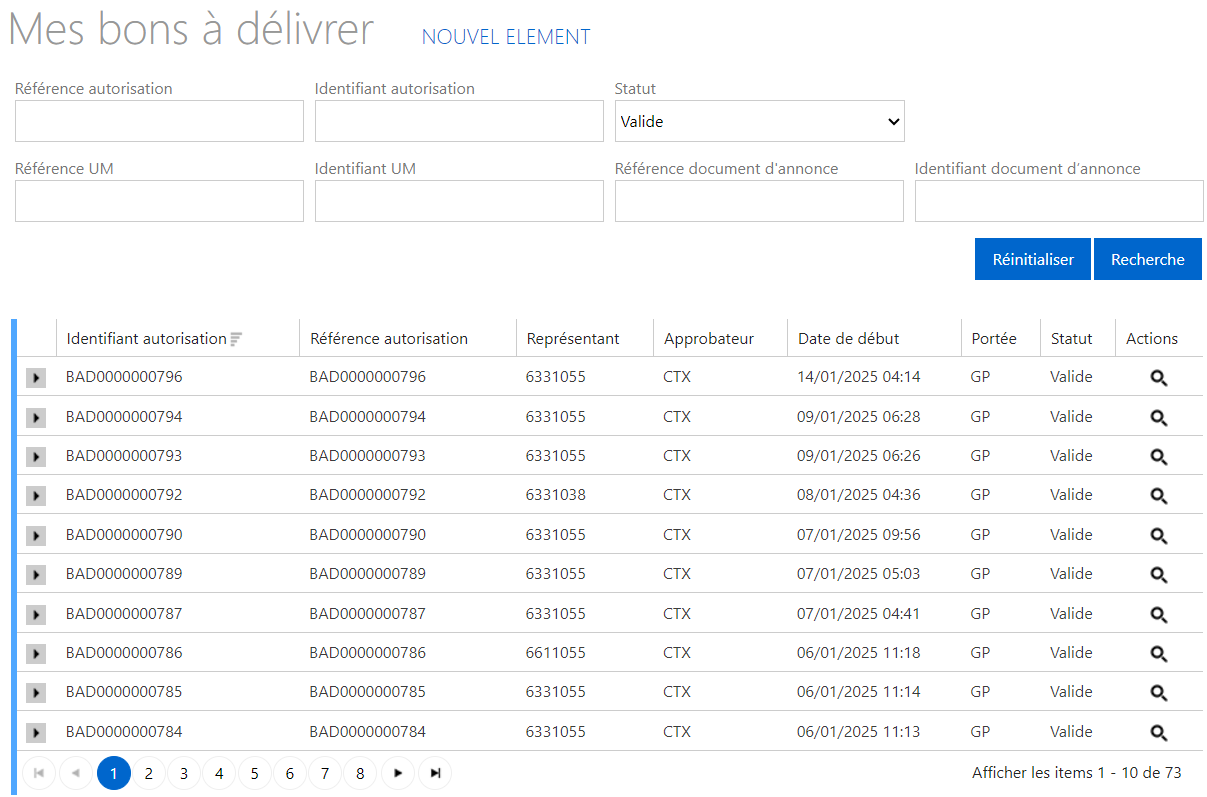
Task: Open magnifier action for BAD0000000784
Action: click(1158, 733)
